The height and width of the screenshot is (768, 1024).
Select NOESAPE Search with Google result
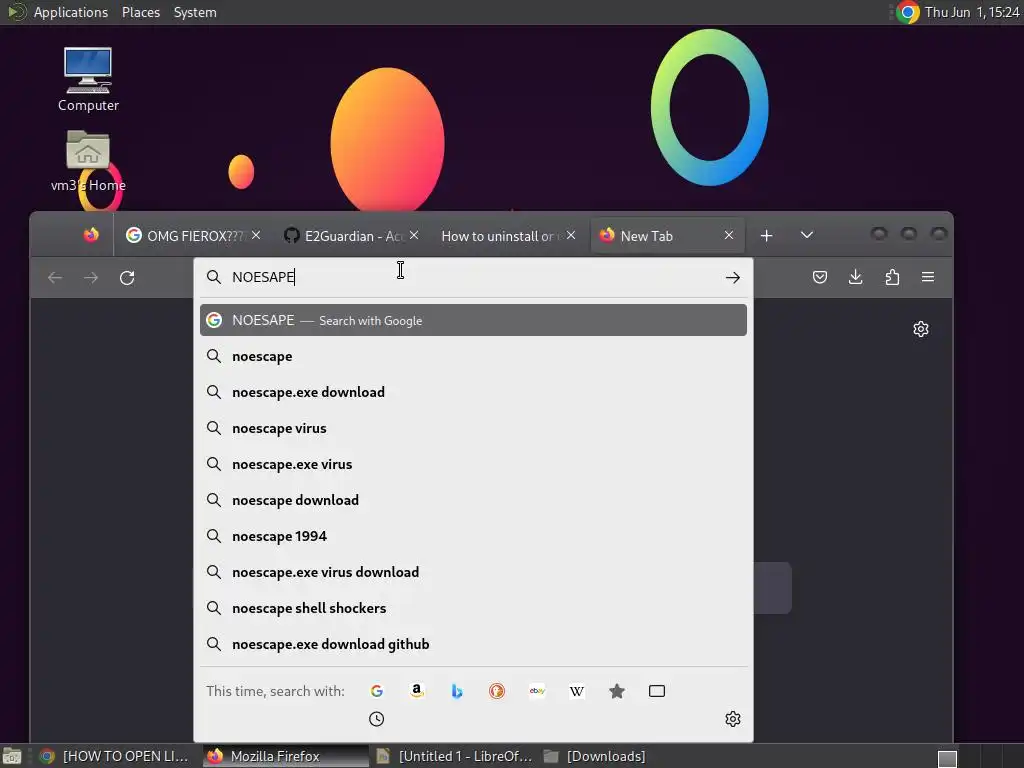[x=473, y=321]
